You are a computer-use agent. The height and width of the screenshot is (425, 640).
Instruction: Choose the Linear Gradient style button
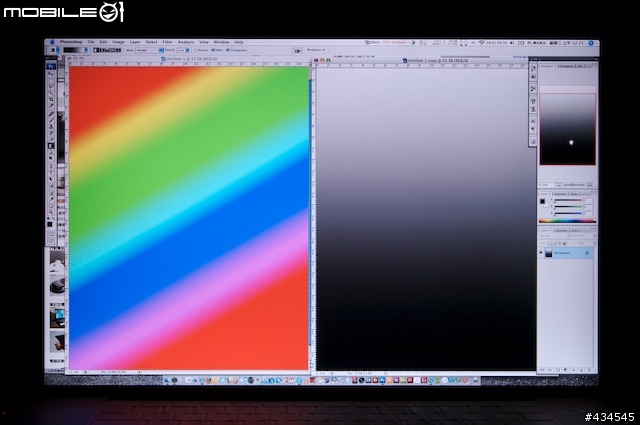[x=96, y=50]
